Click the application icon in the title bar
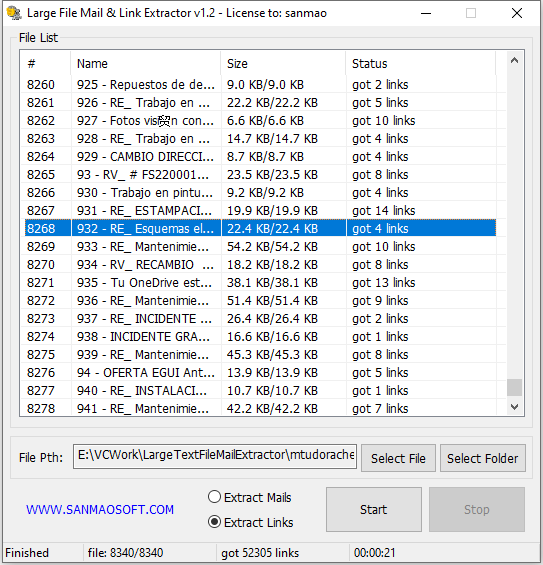 point(14,13)
